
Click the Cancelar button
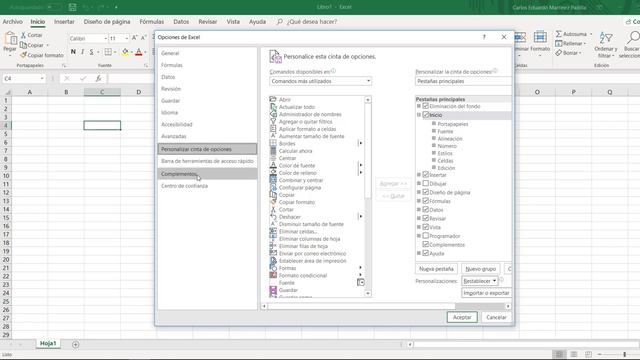pyautogui.click(x=496, y=317)
